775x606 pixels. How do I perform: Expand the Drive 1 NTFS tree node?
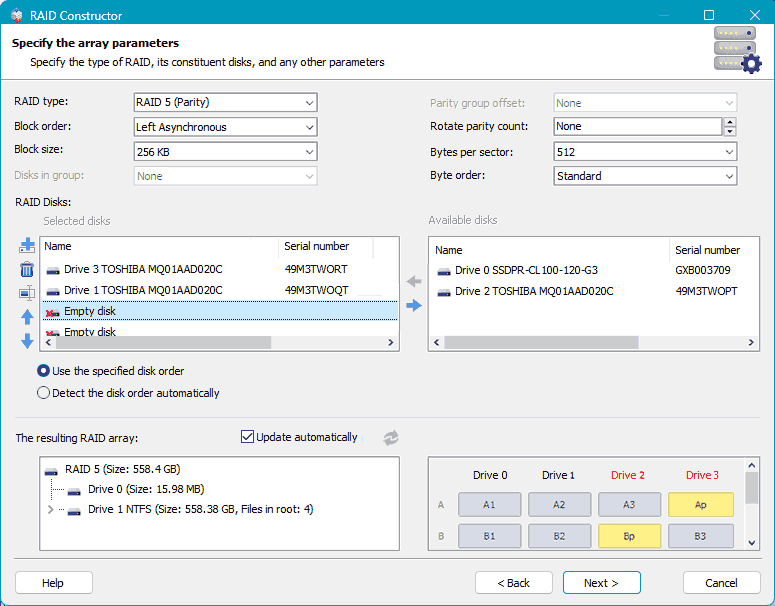50,510
